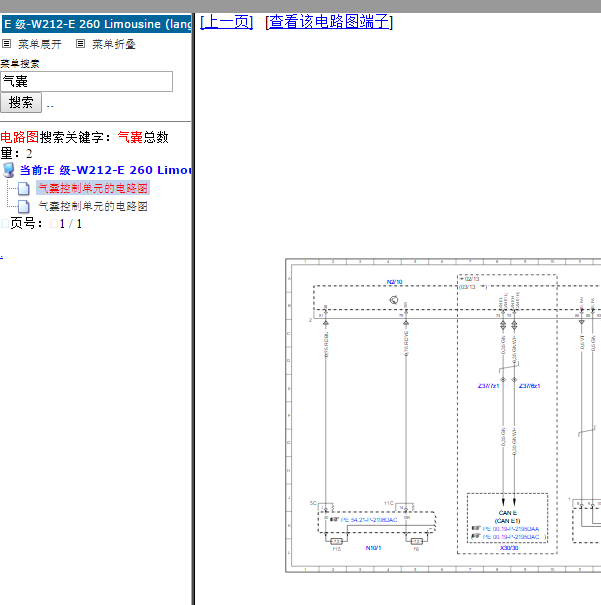Click the 菜单折叠 collapse-menu icon

pyautogui.click(x=80, y=44)
